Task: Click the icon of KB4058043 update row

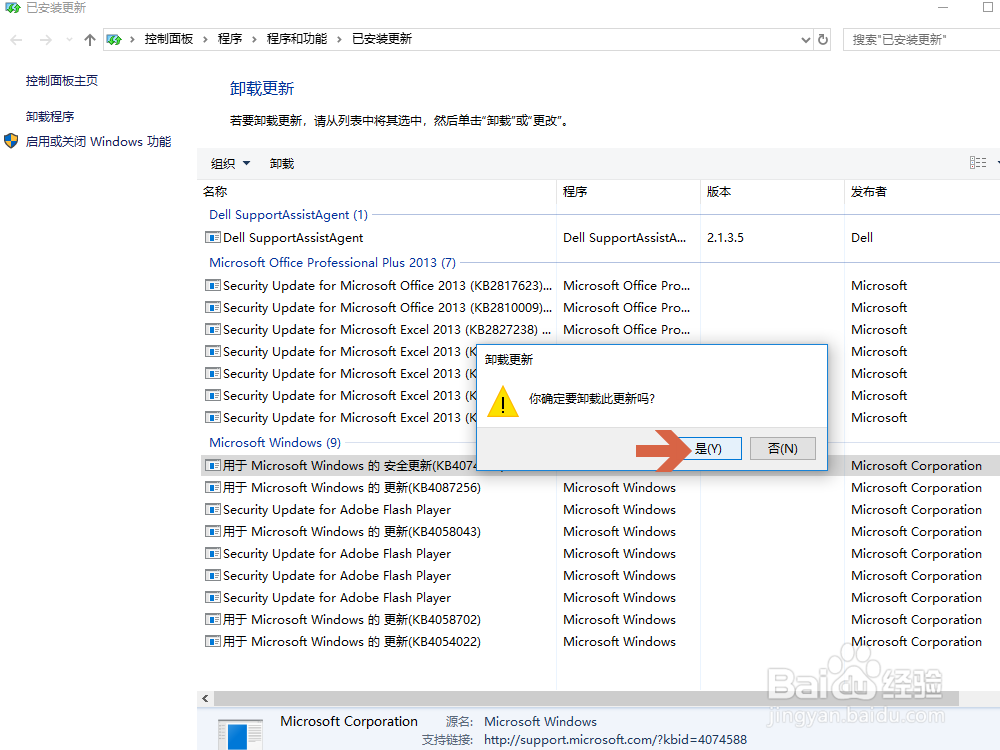Action: point(212,532)
